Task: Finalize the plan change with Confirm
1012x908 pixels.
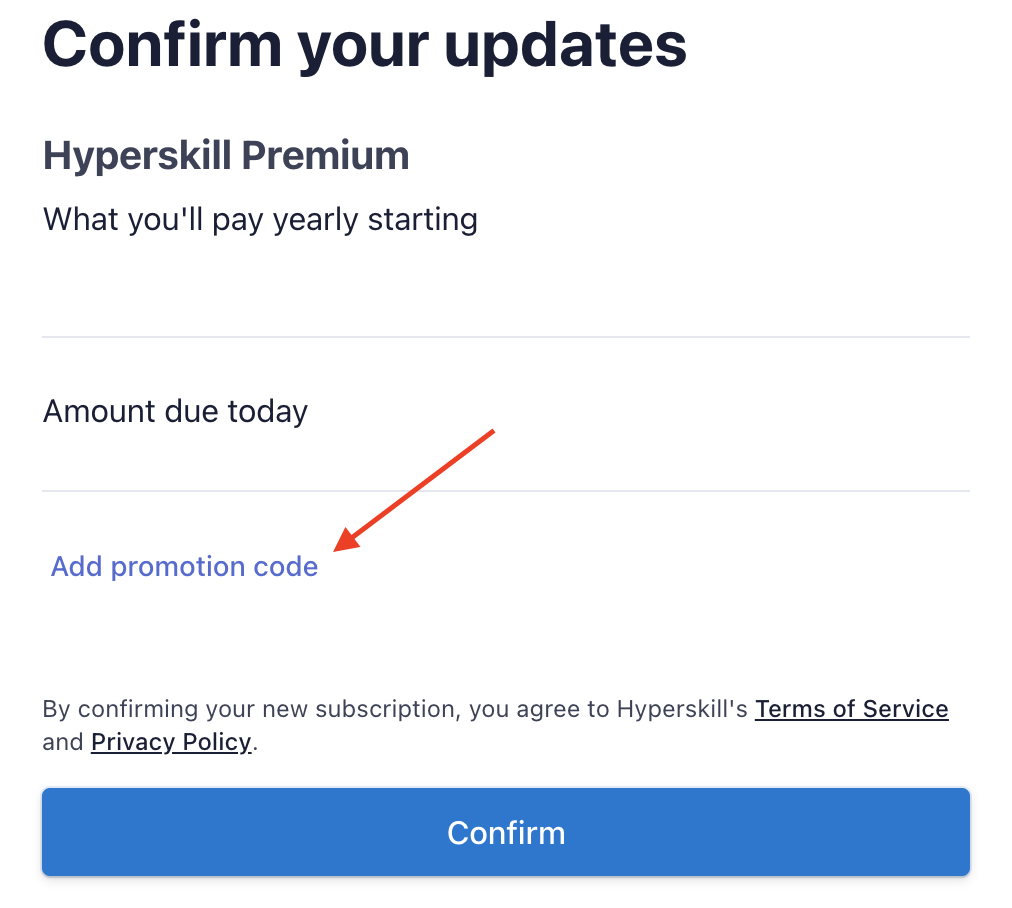Action: (505, 831)
